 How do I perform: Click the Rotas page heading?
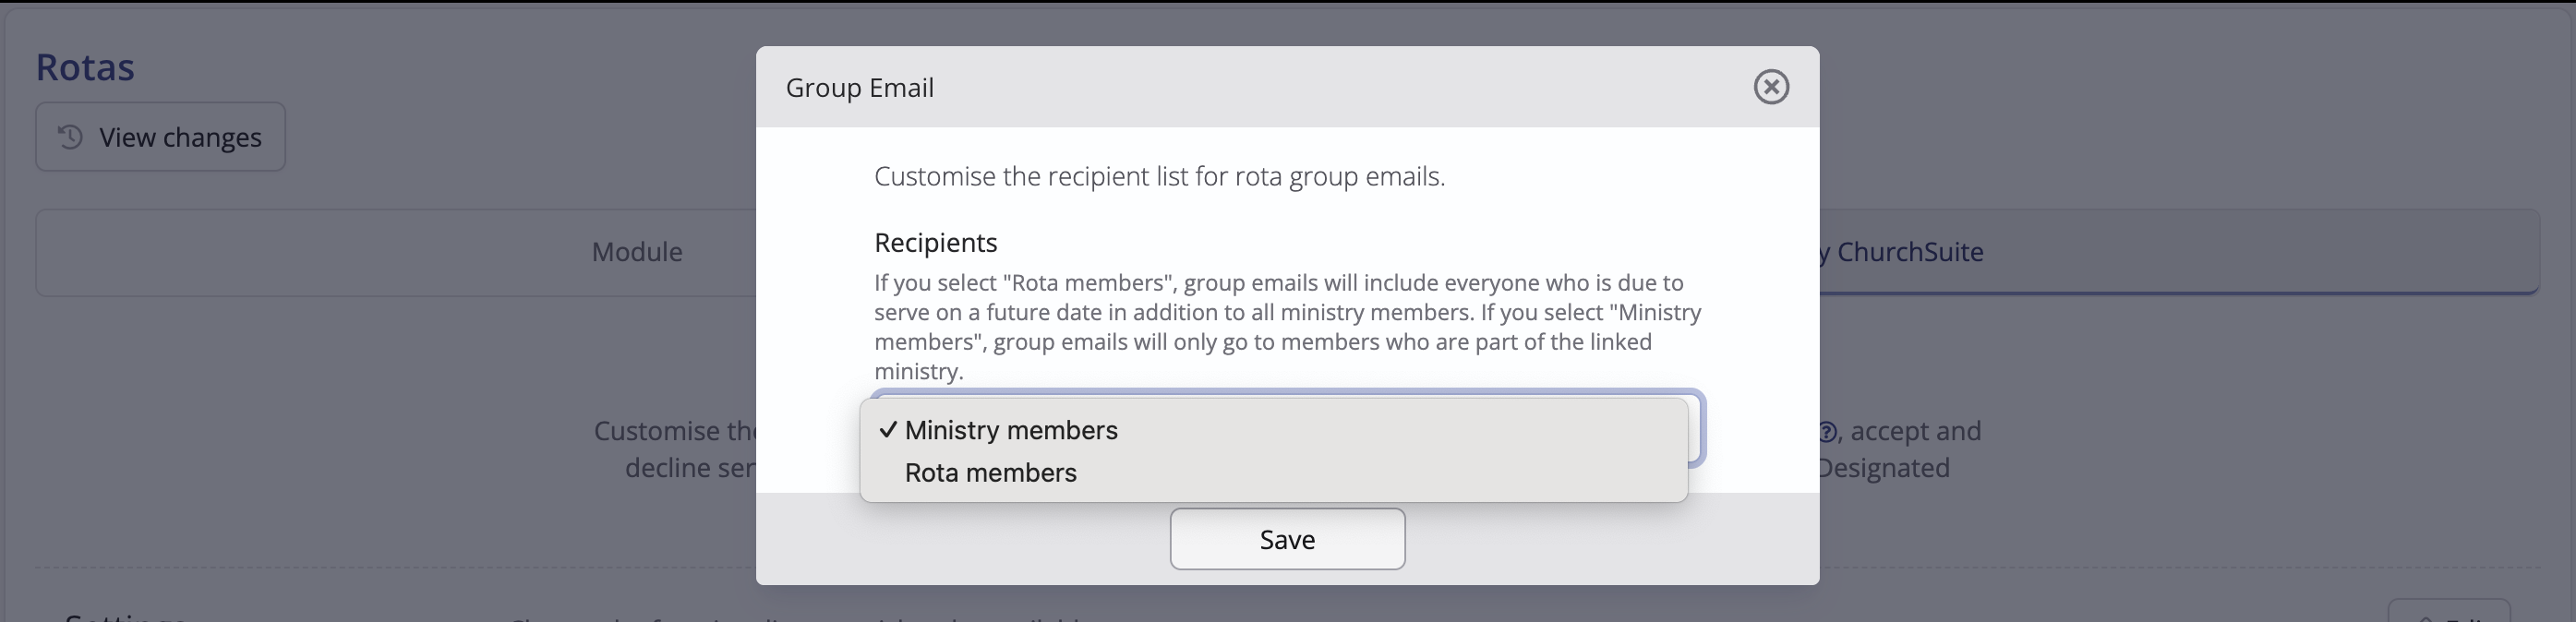pos(85,67)
